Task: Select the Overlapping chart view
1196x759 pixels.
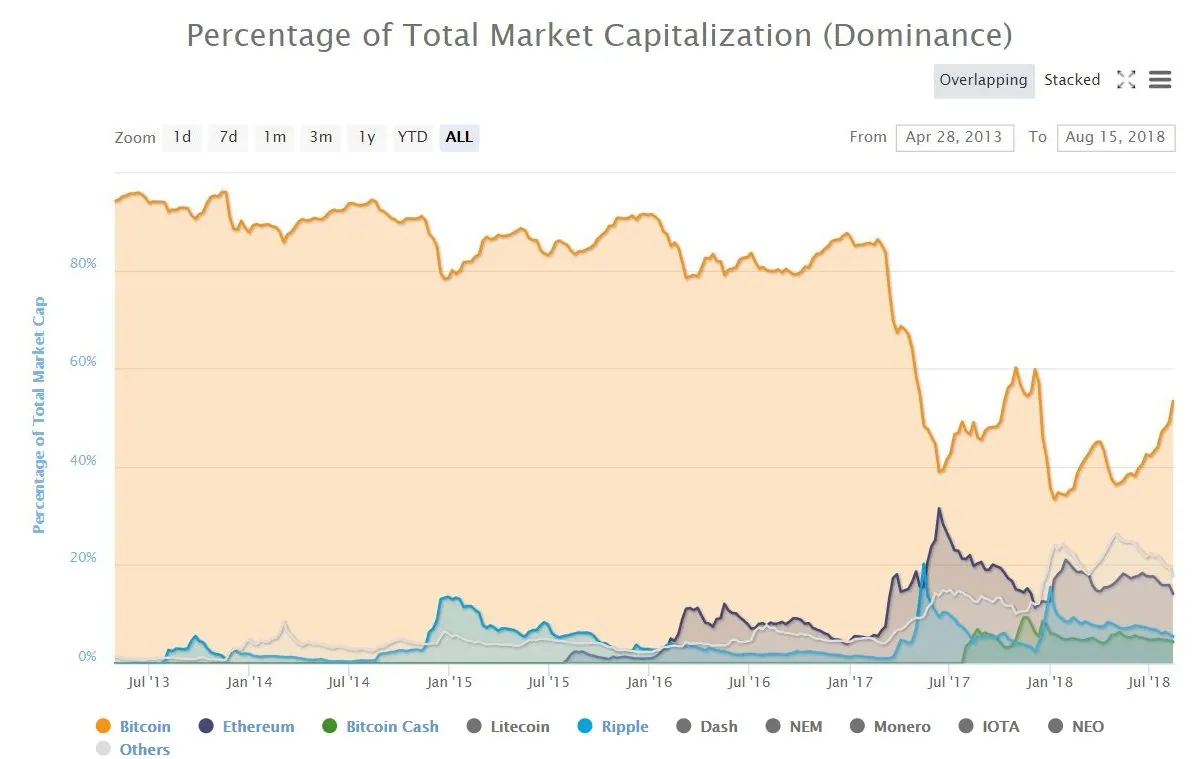Action: 983,80
